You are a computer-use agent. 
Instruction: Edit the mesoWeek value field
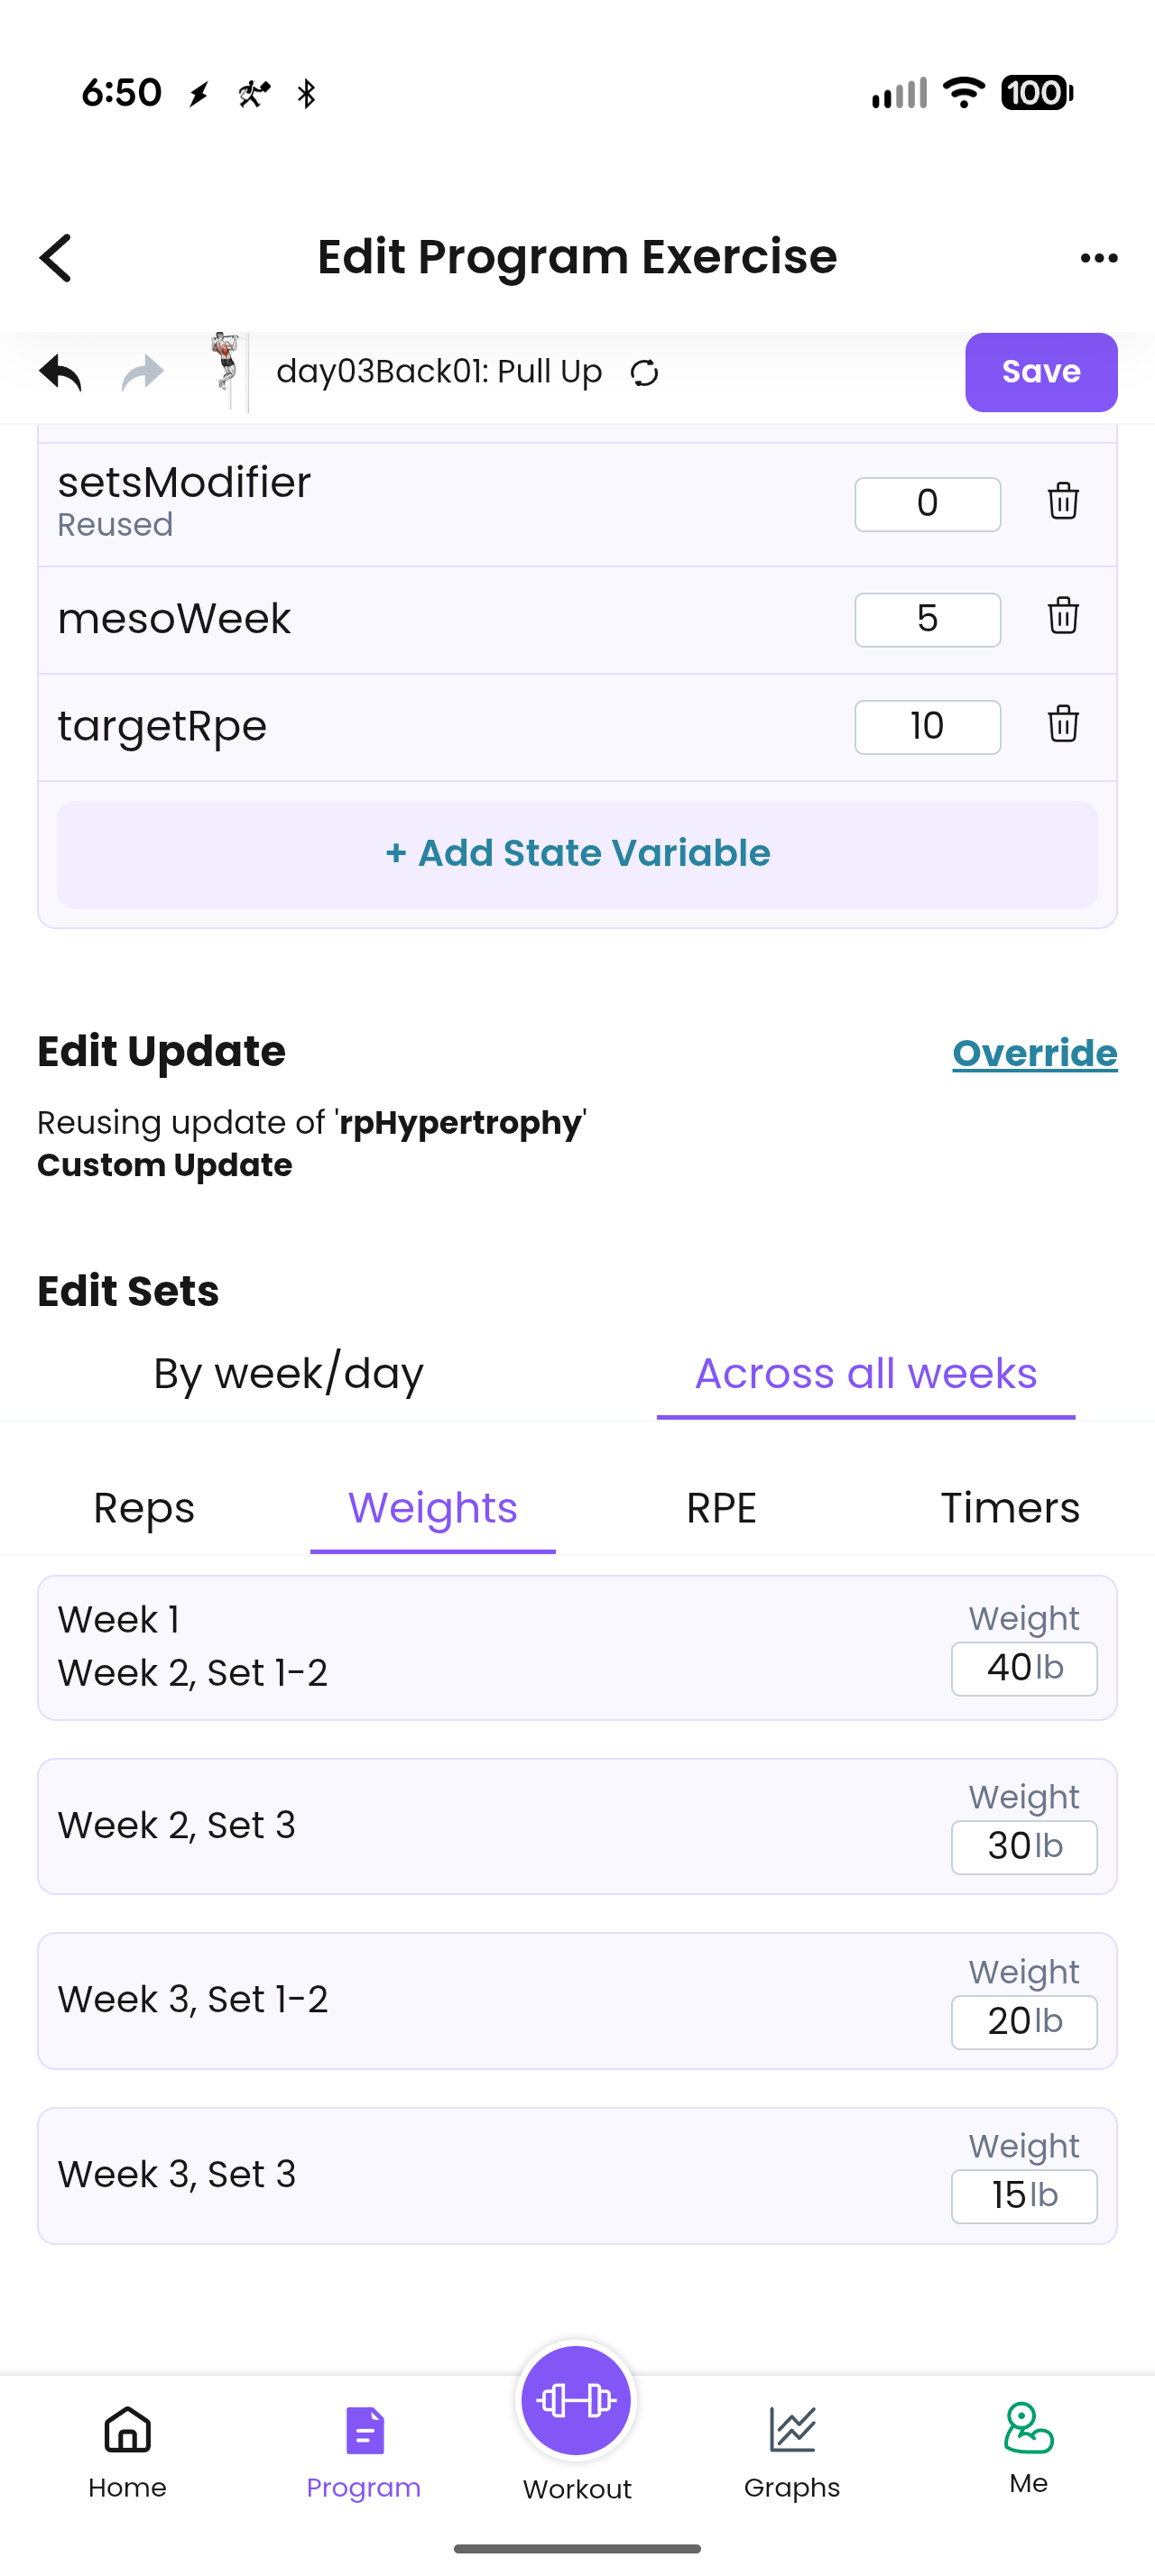pos(927,619)
